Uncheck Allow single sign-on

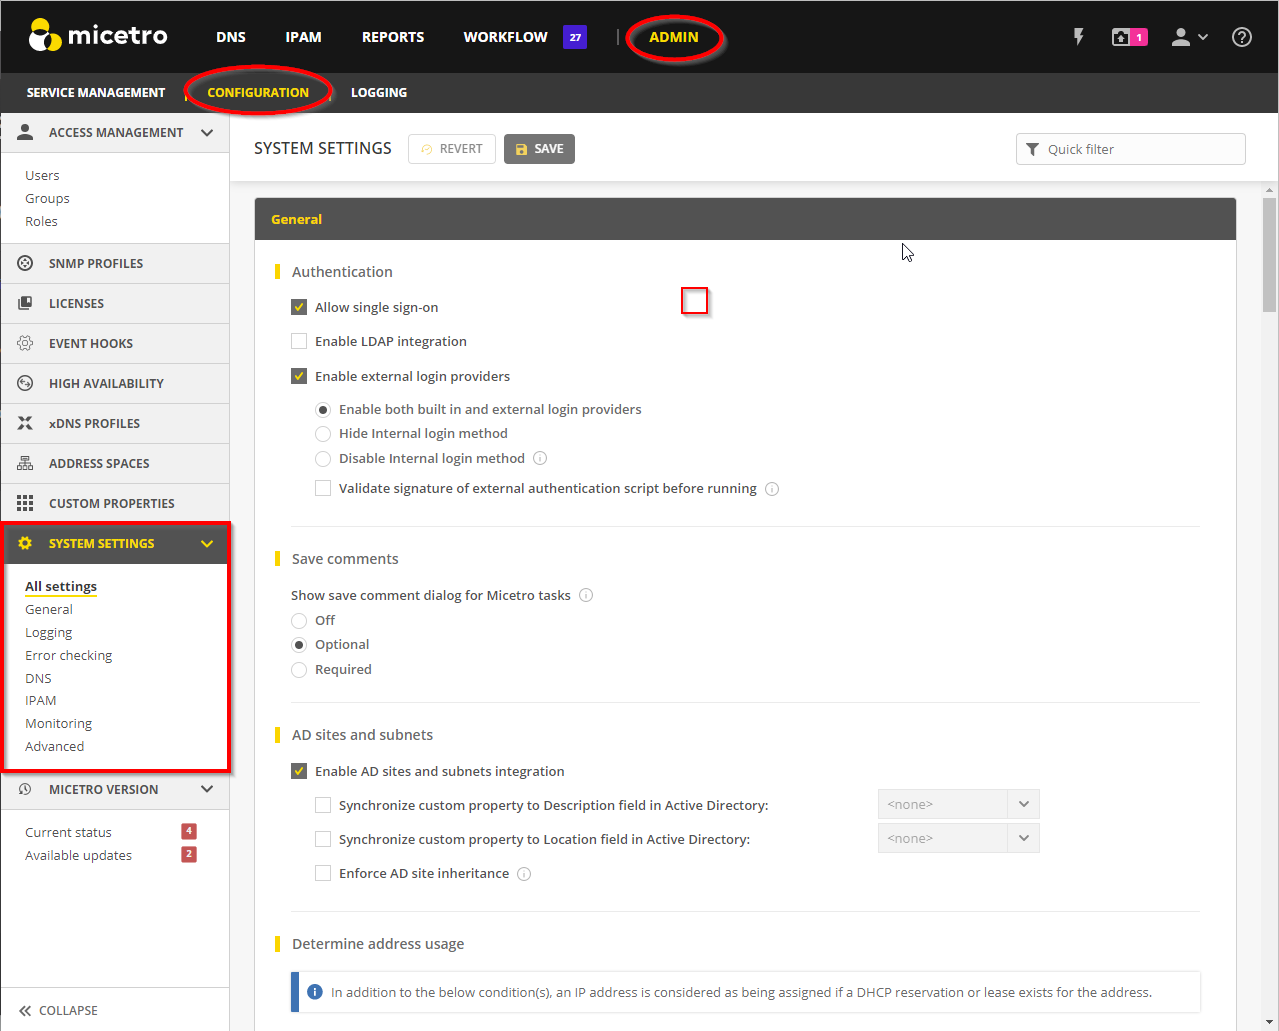pyautogui.click(x=299, y=307)
